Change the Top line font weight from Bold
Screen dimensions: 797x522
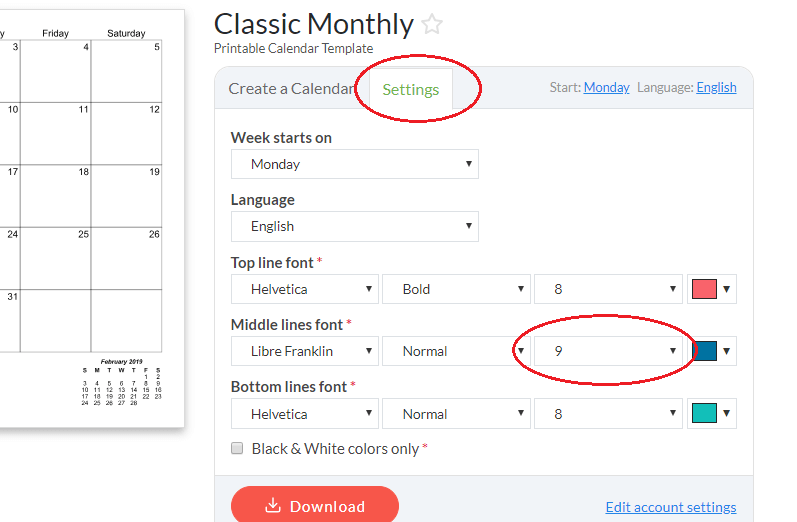click(456, 289)
